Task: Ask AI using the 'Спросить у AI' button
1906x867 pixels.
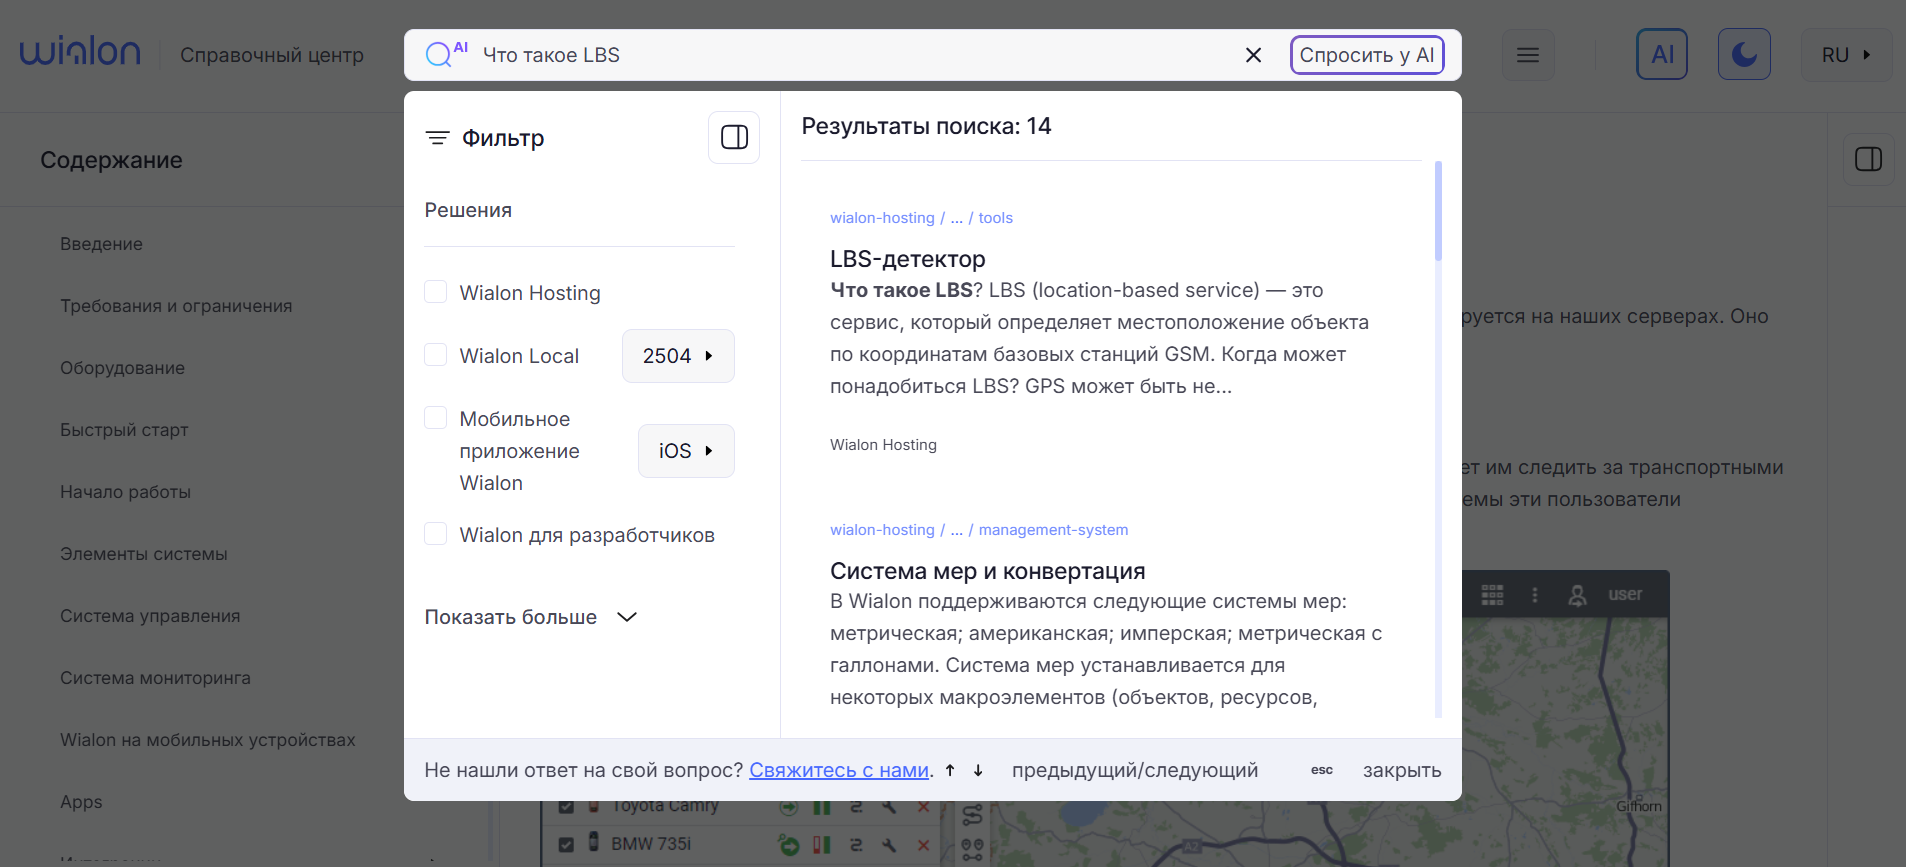Action: [x=1367, y=55]
